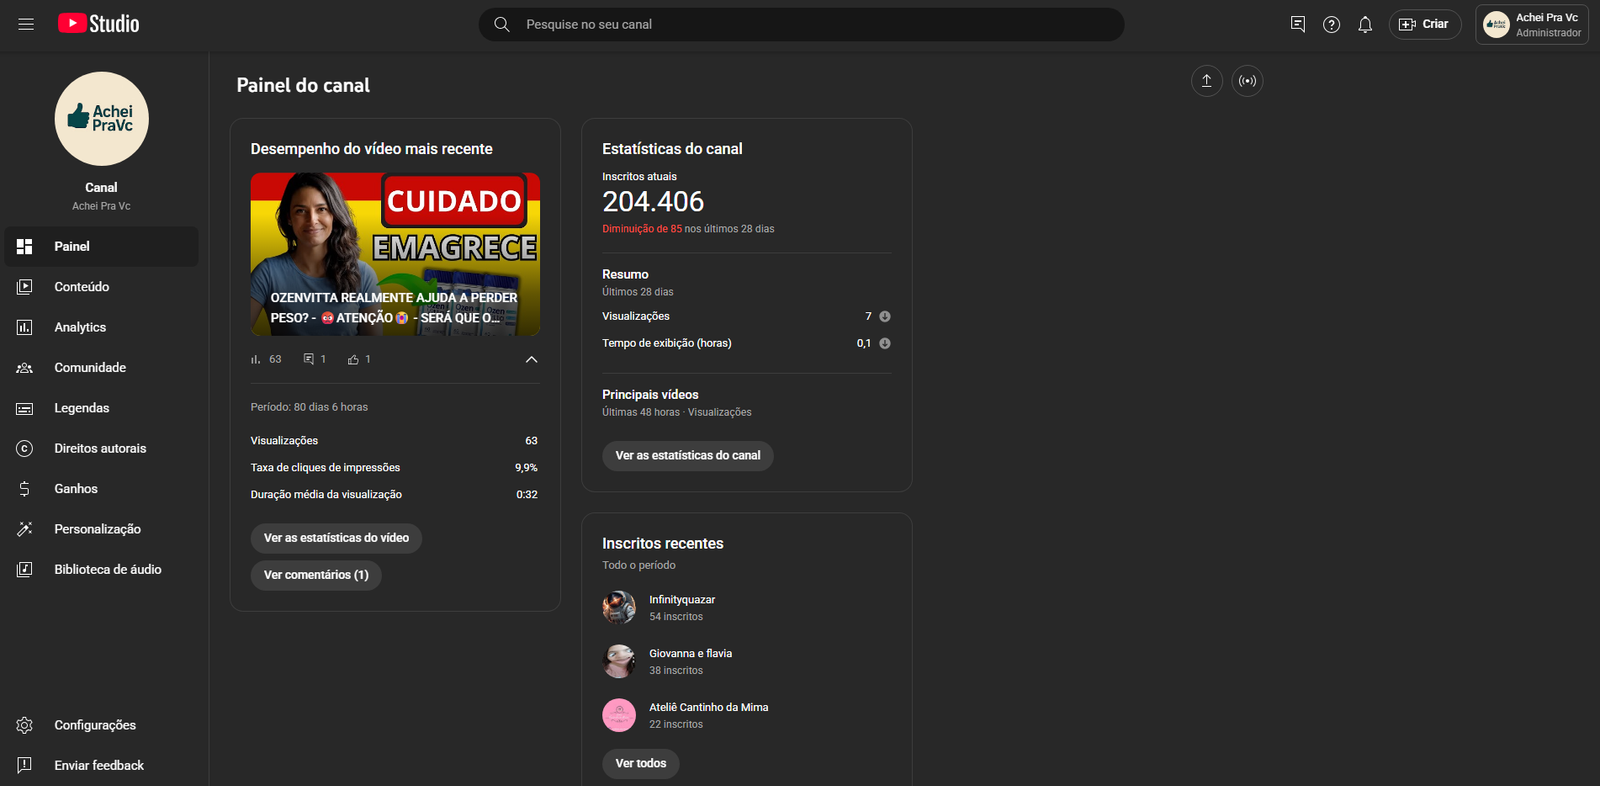Screen dimensions: 1600x786
Task: Click the 38 inscritos text
Action: coord(676,671)
